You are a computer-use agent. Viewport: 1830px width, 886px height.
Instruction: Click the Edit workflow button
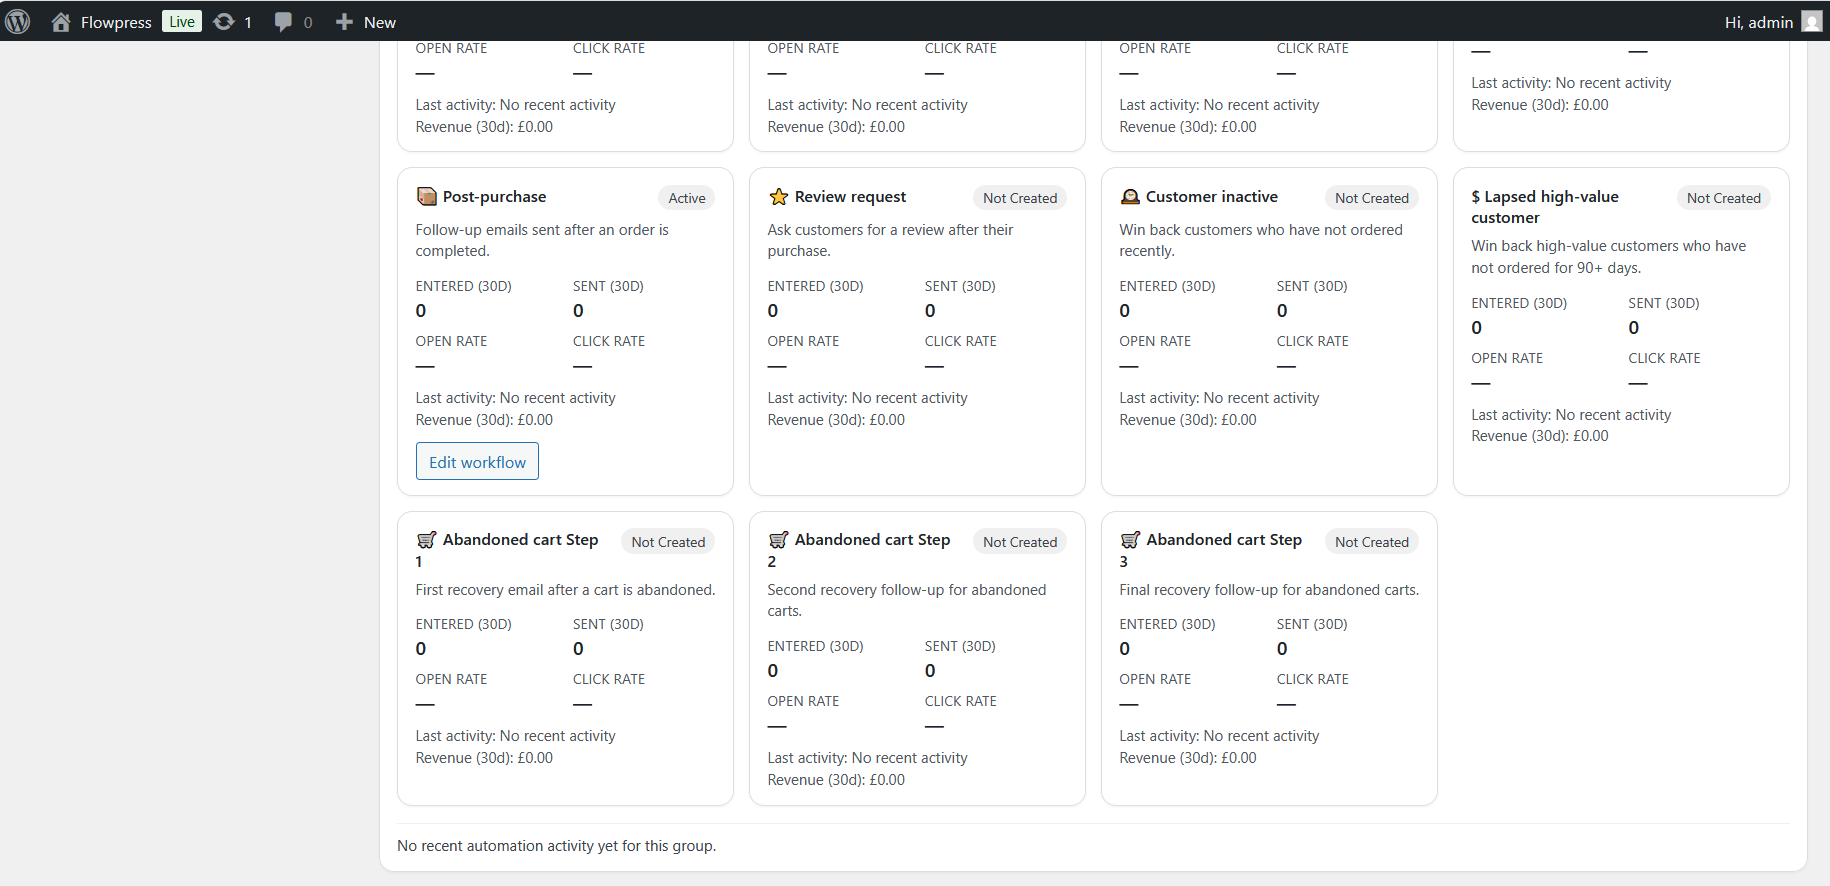(x=477, y=461)
